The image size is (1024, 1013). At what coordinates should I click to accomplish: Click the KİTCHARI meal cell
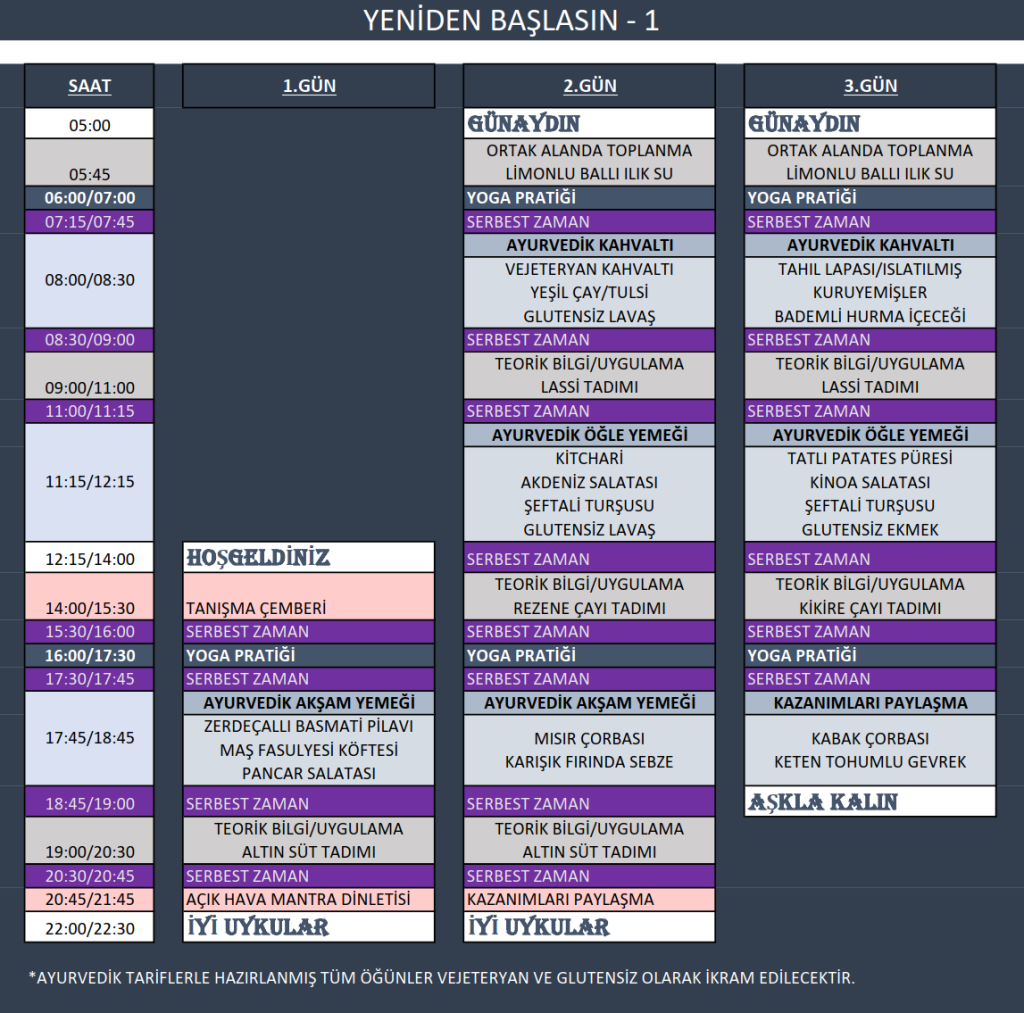[589, 459]
